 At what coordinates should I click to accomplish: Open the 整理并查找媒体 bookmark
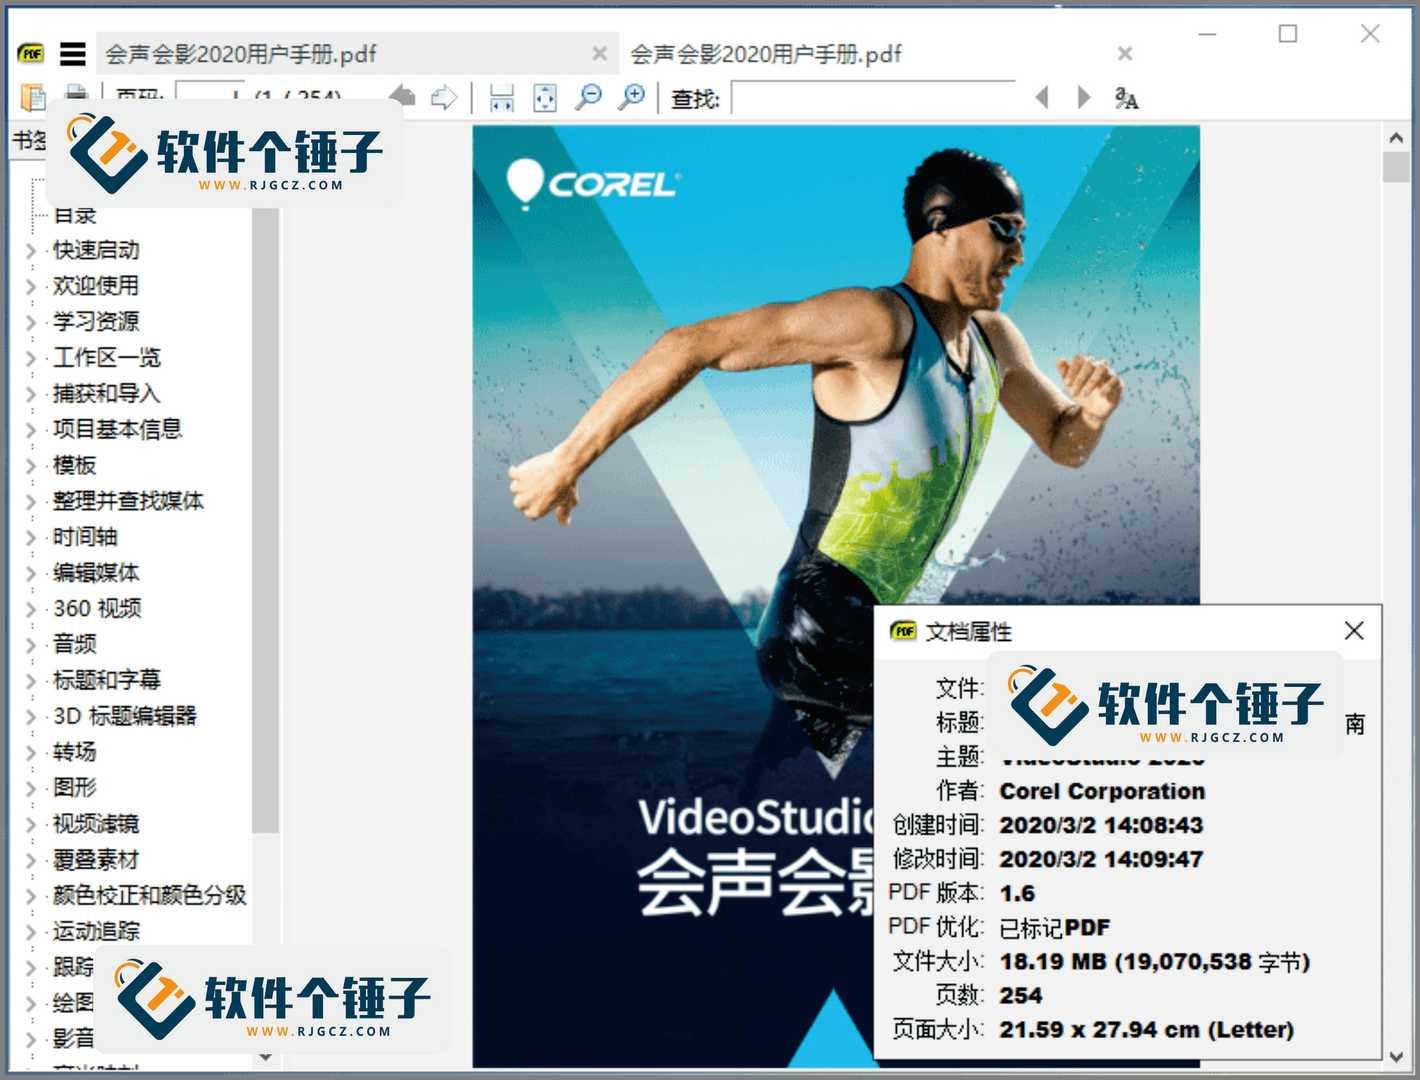[128, 501]
